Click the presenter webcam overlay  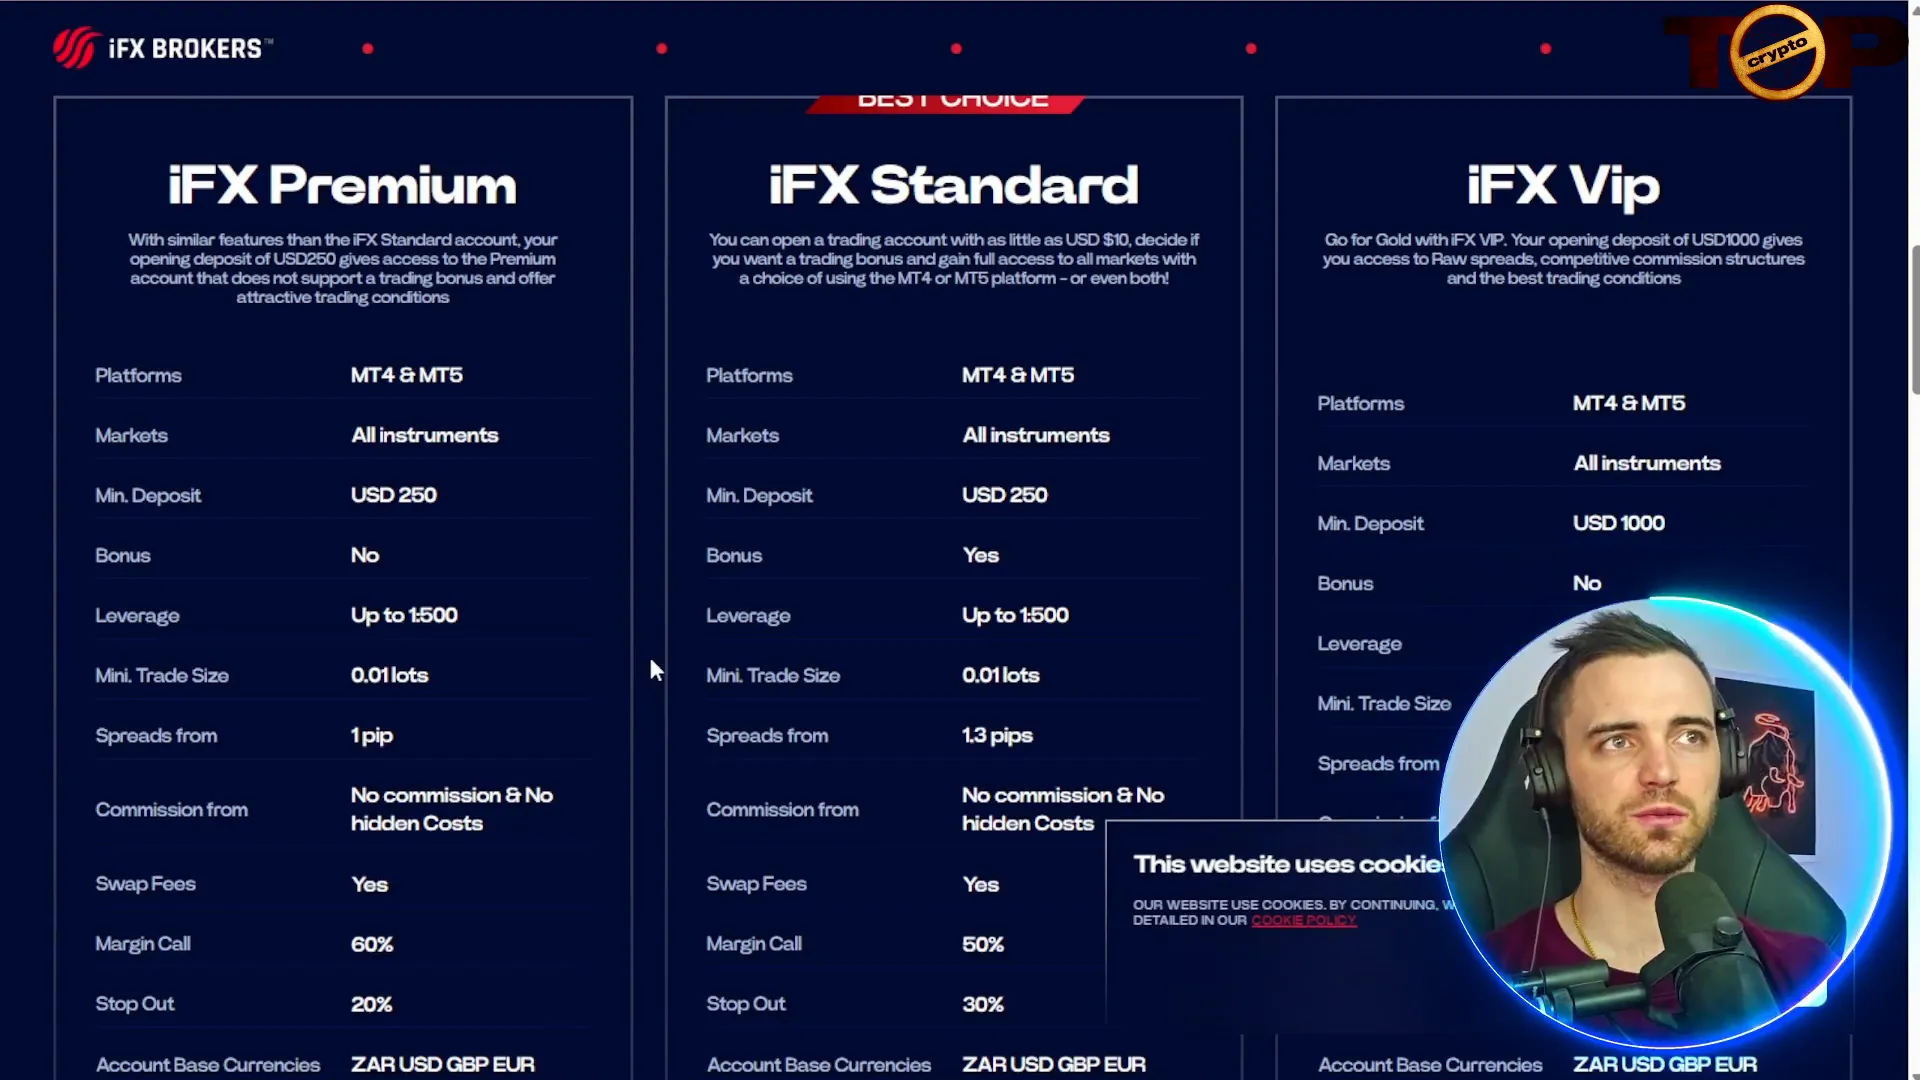[1665, 822]
